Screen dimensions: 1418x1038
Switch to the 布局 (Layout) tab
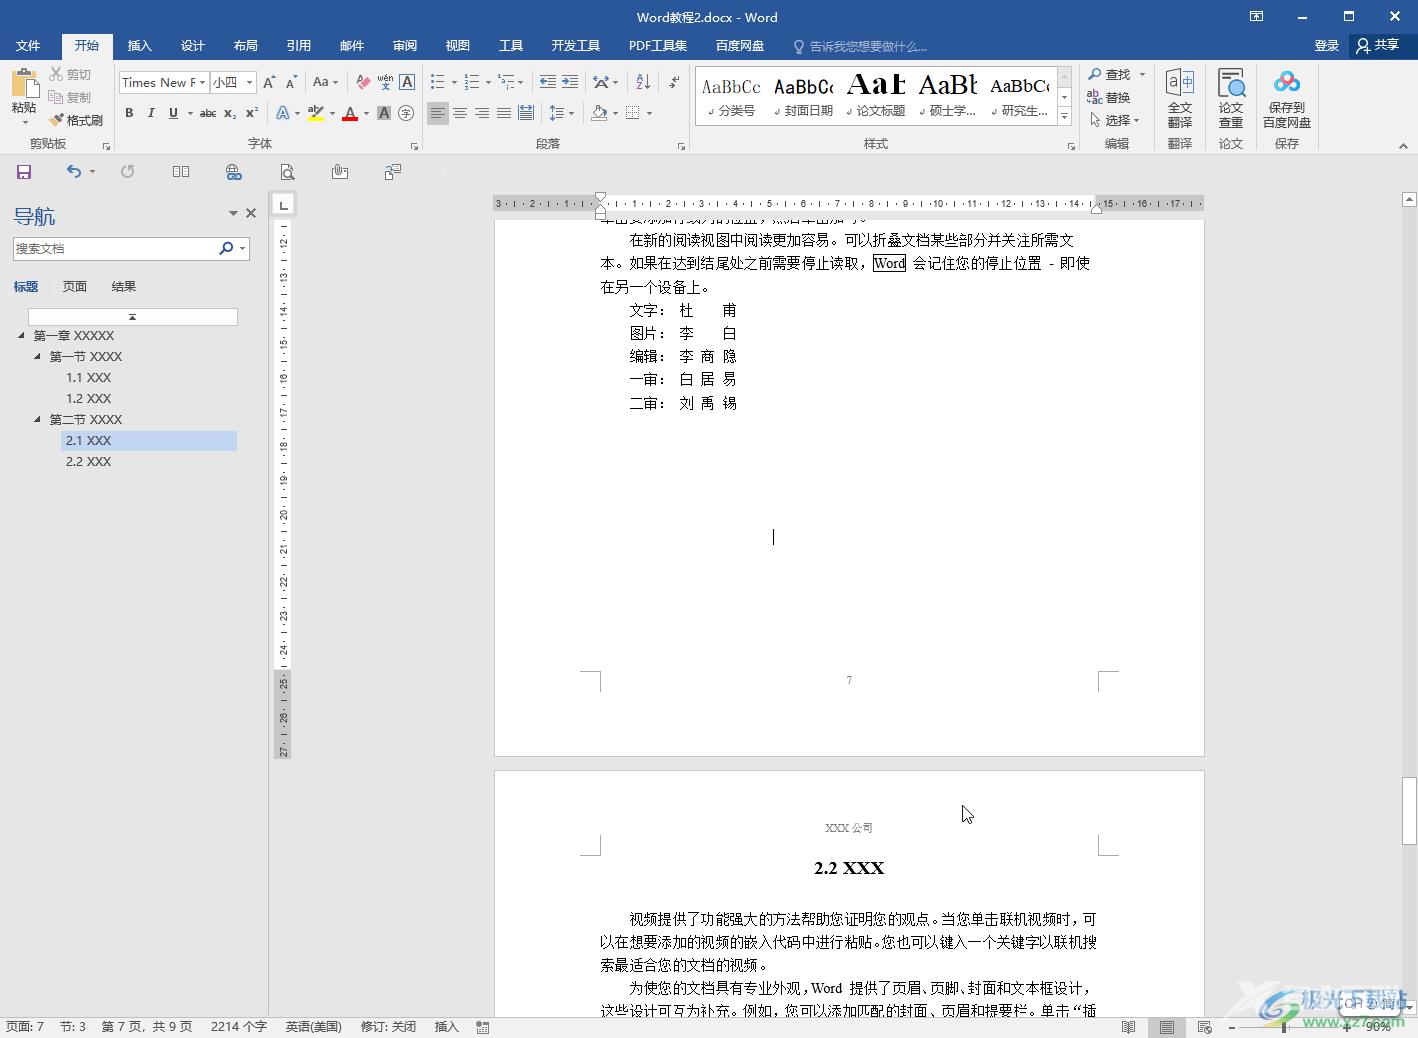pos(246,46)
